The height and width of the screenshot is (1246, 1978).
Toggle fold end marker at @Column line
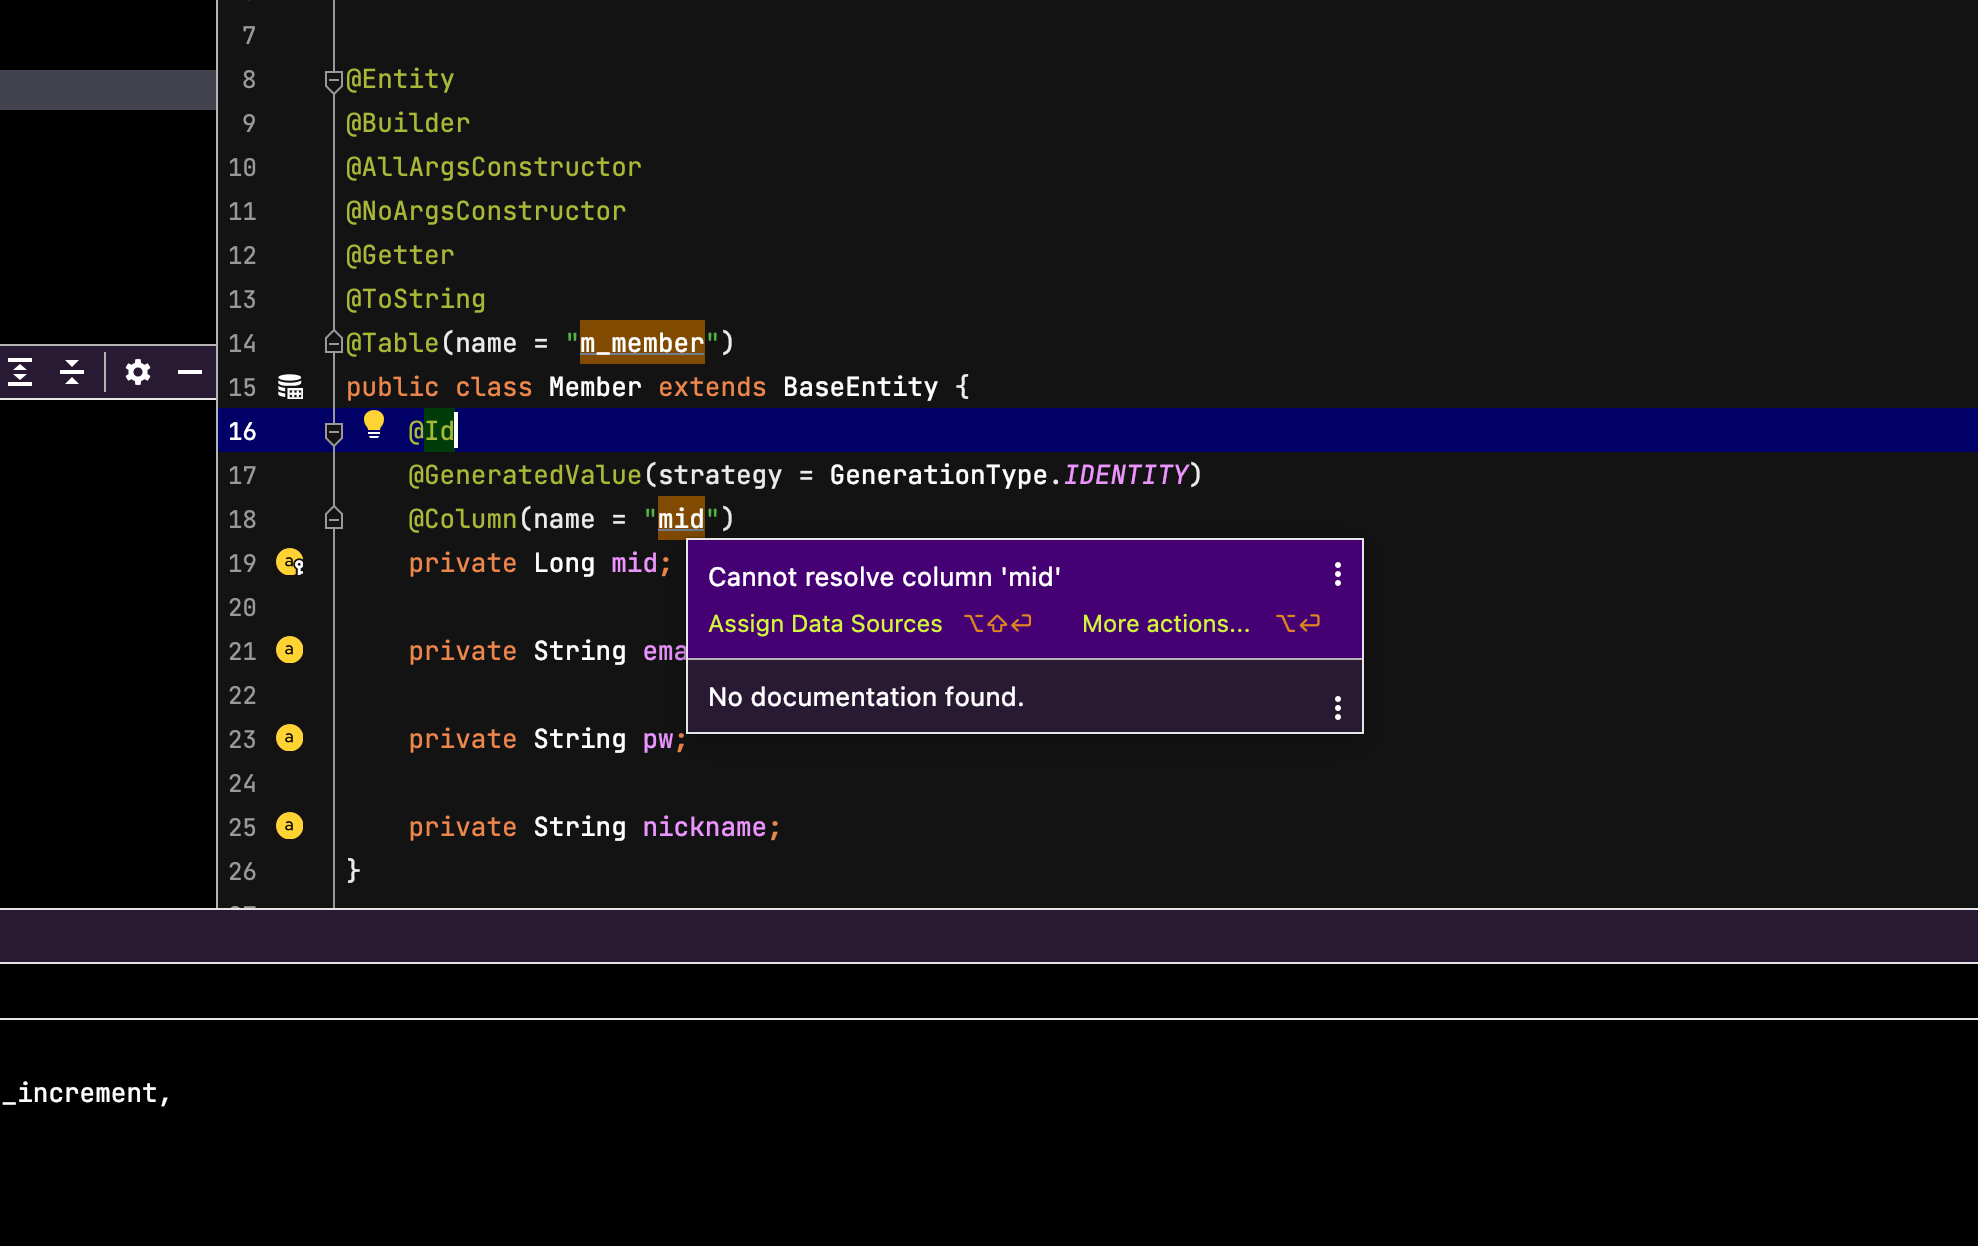tap(334, 519)
